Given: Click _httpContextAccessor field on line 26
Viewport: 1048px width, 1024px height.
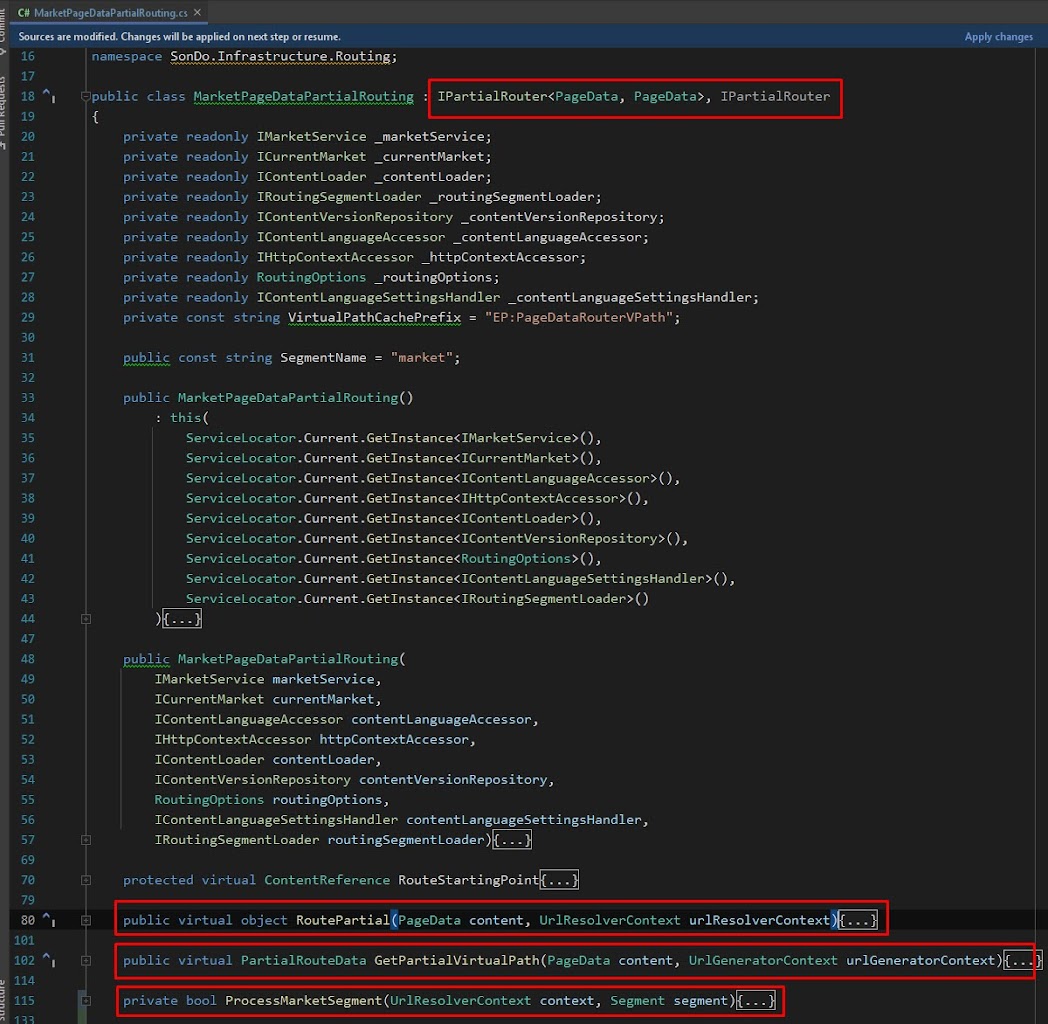Looking at the screenshot, I should coord(500,257).
